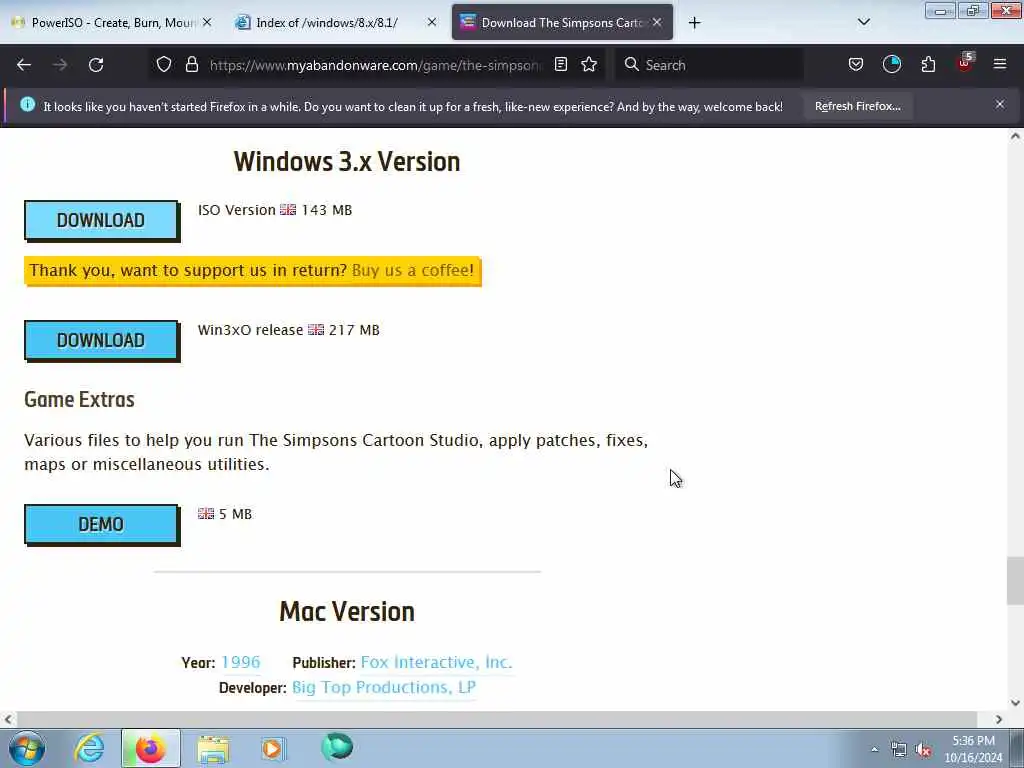Open the clock showing 5:36 PM
Screen dimensions: 1024x768
[x=973, y=749]
